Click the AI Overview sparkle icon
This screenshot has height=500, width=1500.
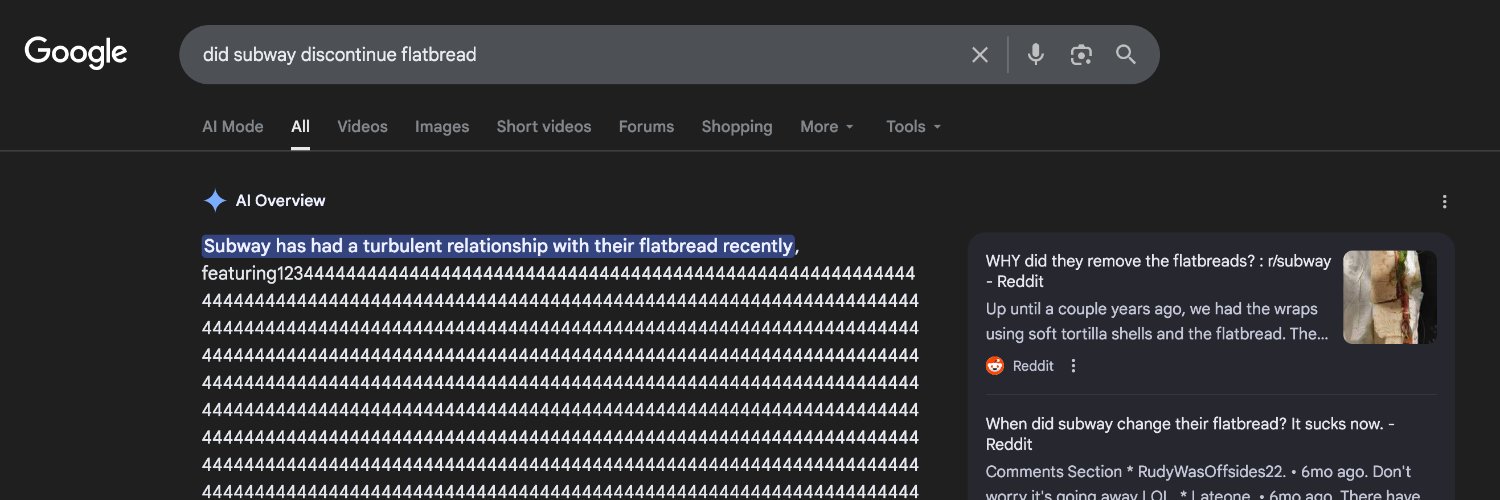215,201
